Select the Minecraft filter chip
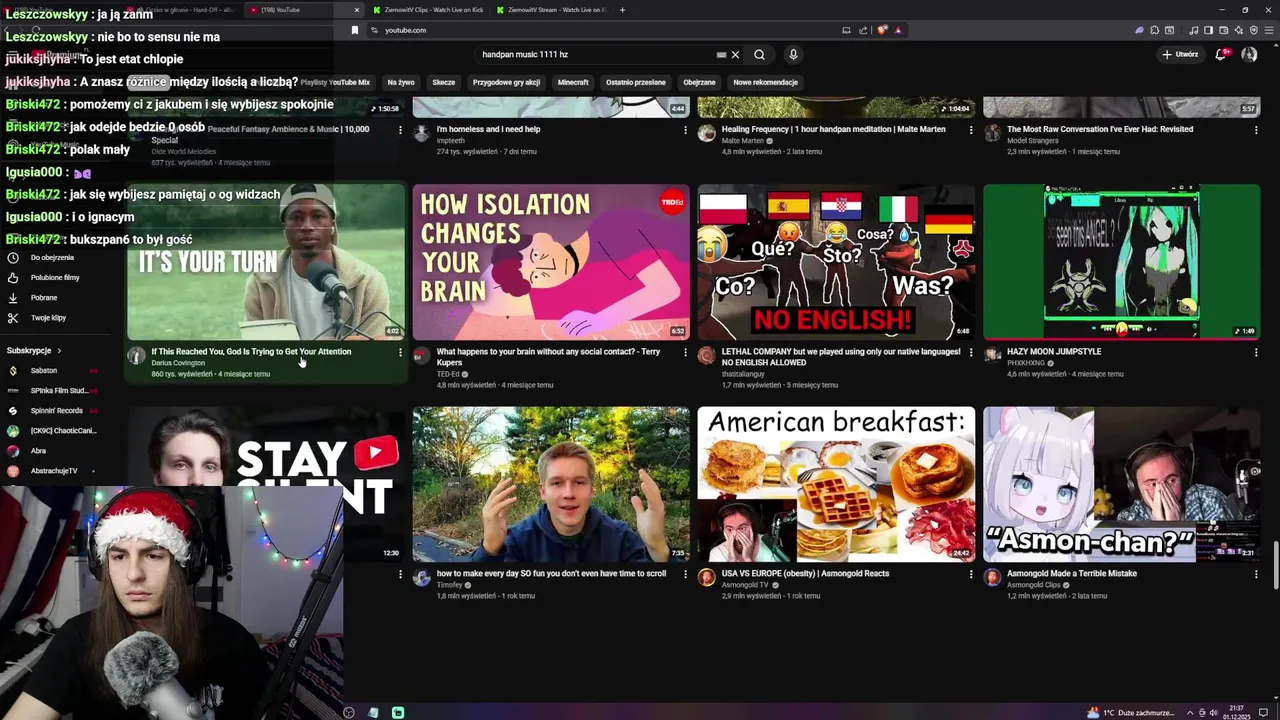1280x720 pixels. 573,82
